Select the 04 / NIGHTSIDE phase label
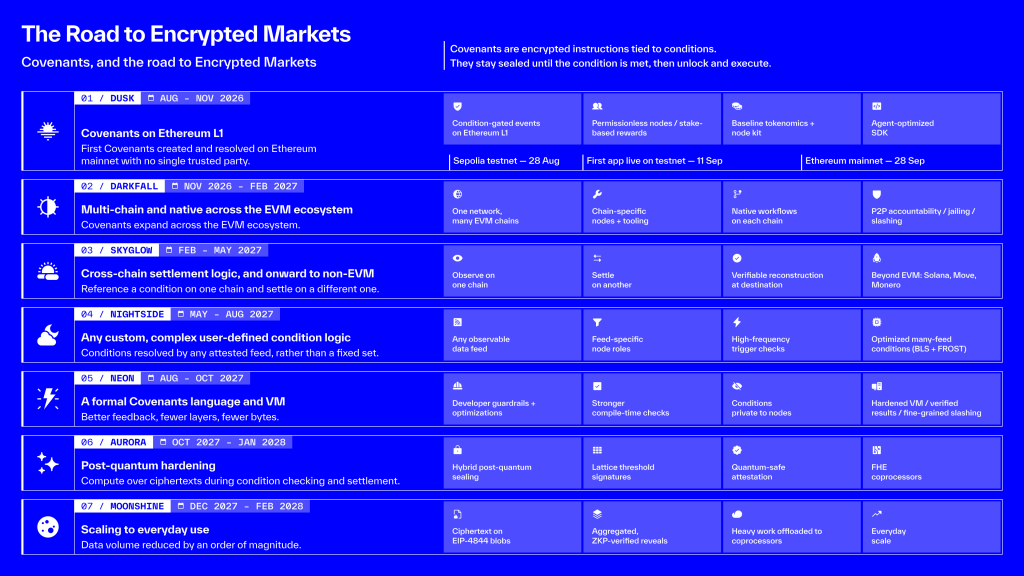This screenshot has height=576, width=1024. [123, 314]
